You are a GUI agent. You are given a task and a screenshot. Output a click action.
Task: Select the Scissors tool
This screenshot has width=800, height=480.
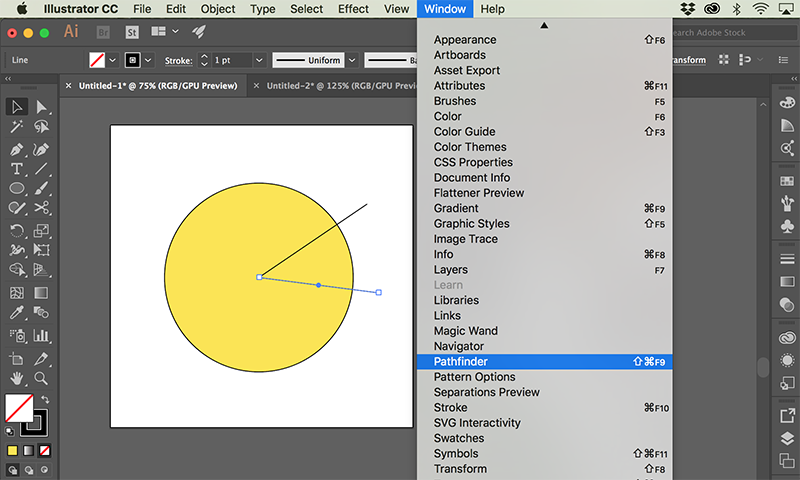[41, 208]
